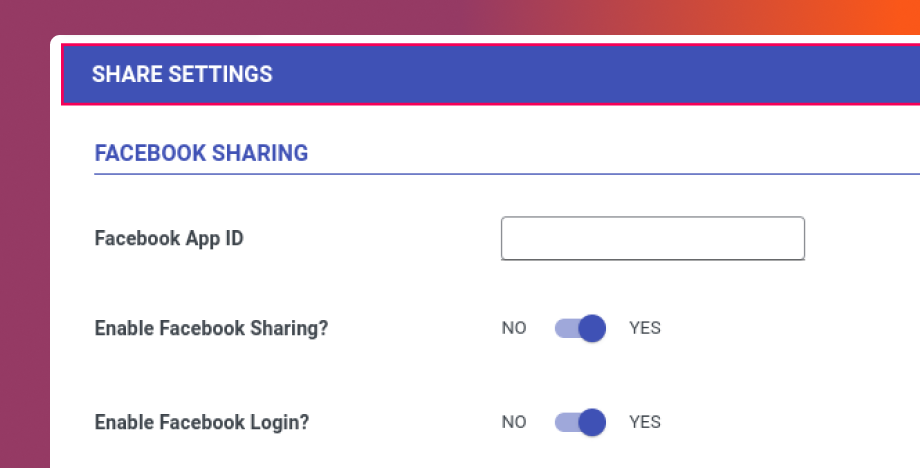
Task: Choose NO beside Enable Facebook Login
Action: click(x=514, y=422)
